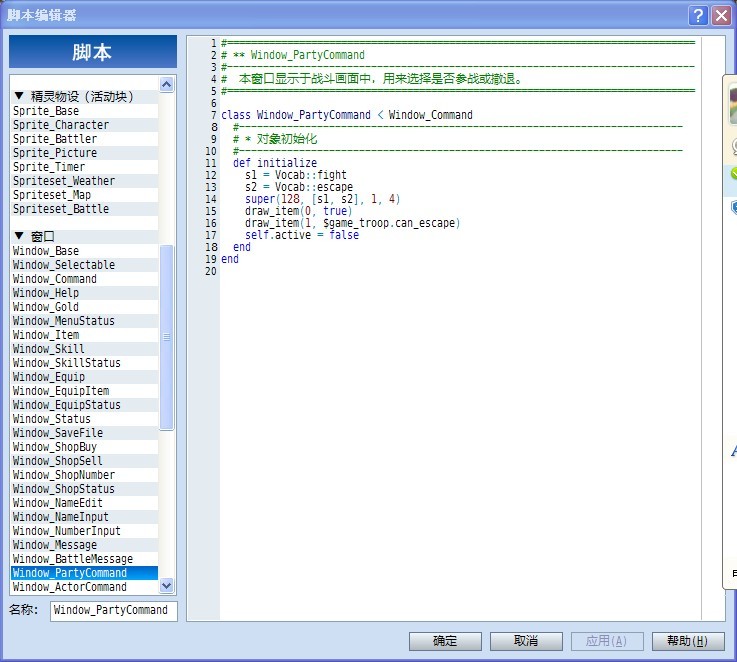Click the class Window_PartyCommand declaration line
This screenshot has height=662, width=737.
coord(347,115)
